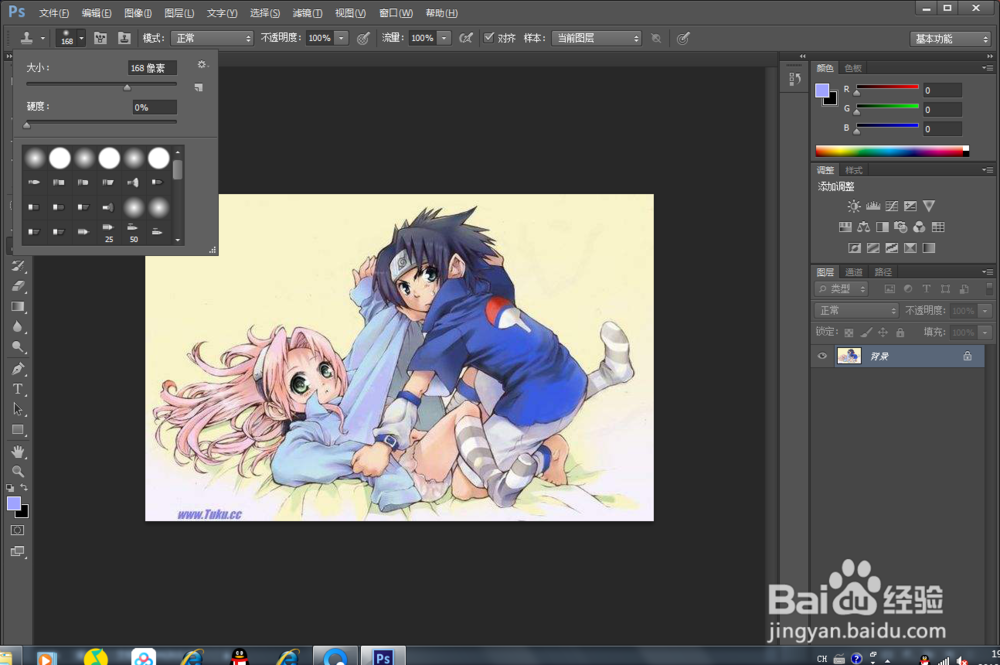Screen dimensions: 1000x665
Task: Change the screen mode
Action: click(18, 552)
